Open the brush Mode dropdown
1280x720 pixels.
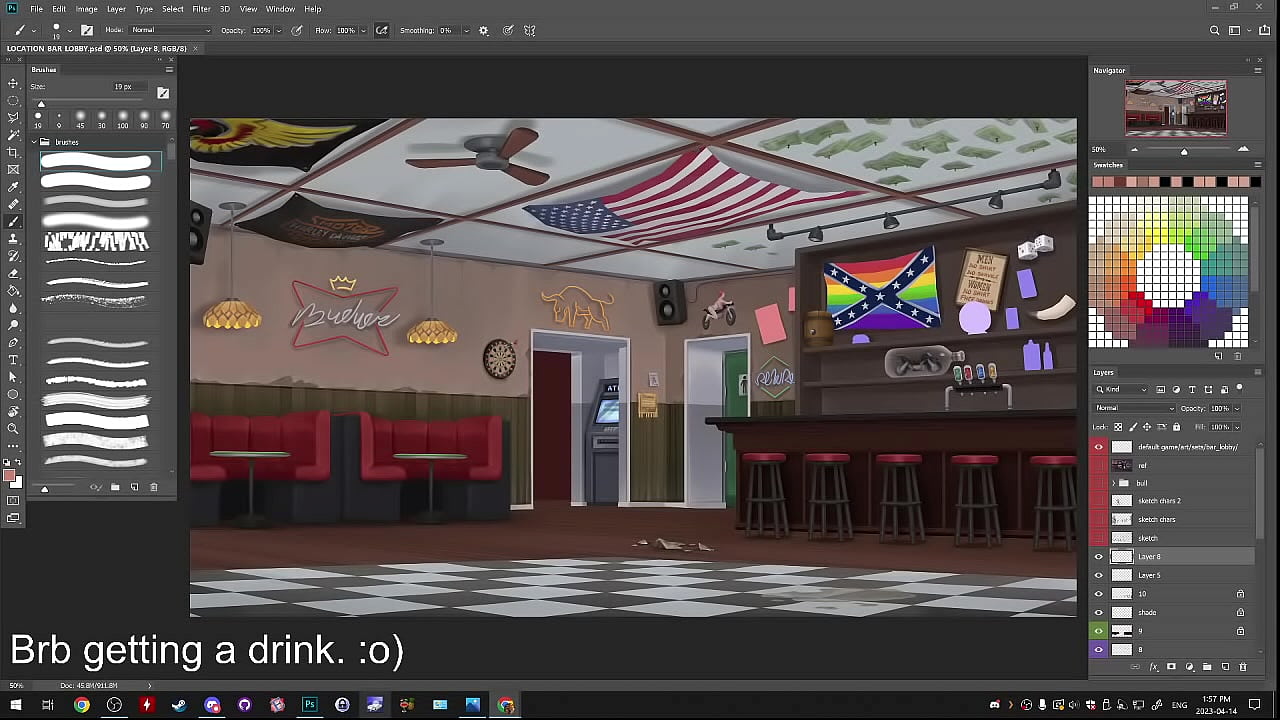coord(170,31)
